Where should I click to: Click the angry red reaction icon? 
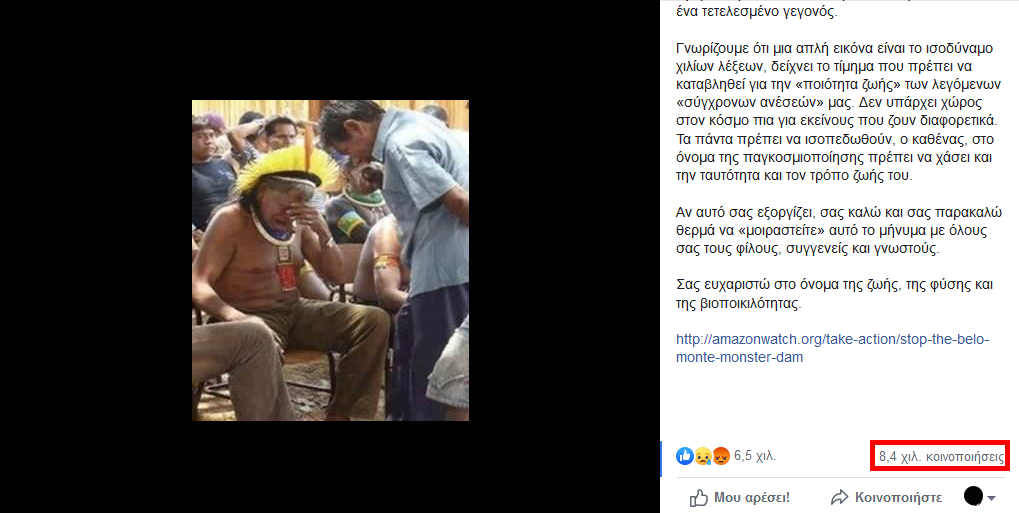pyautogui.click(x=720, y=456)
